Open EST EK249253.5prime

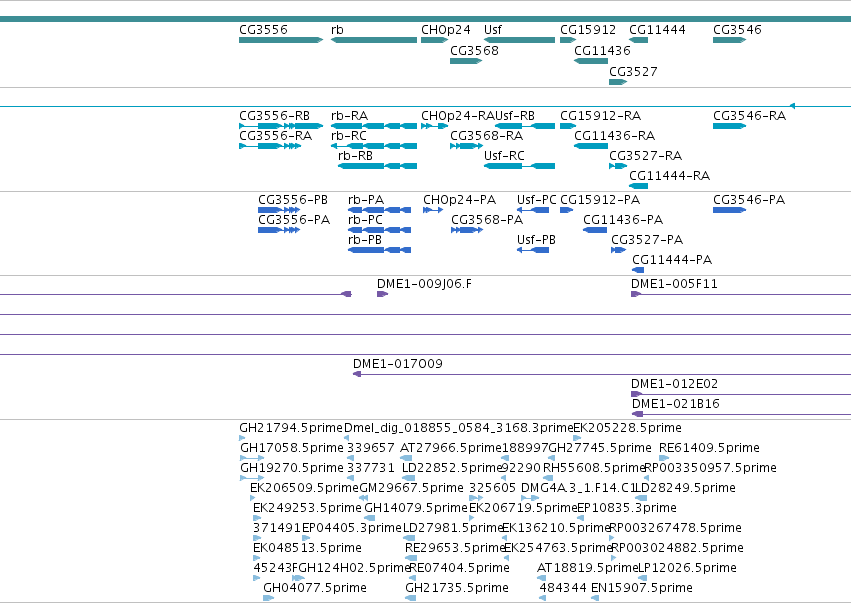point(257,518)
